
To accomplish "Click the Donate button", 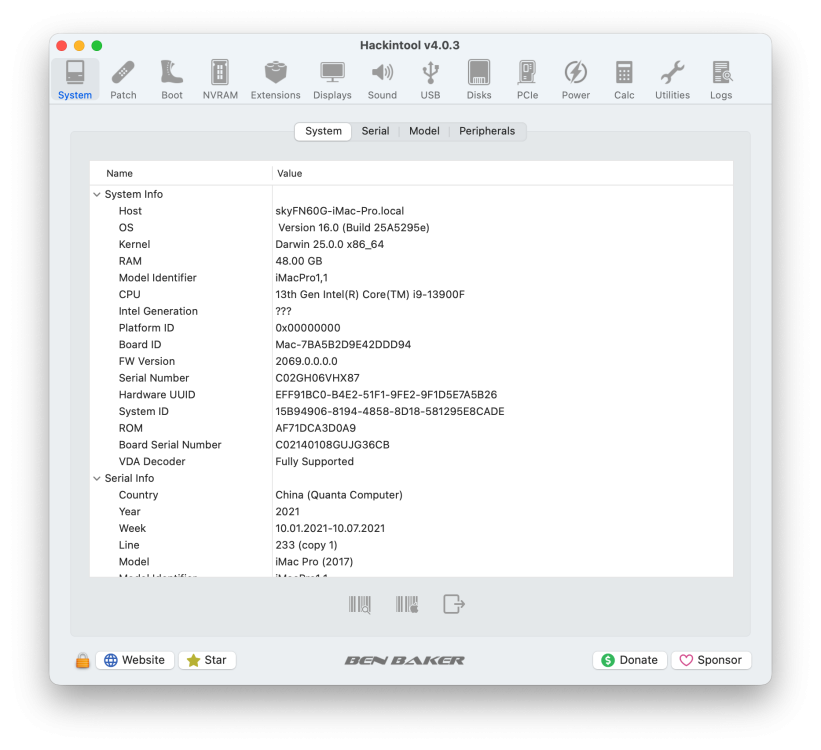I will [x=629, y=660].
